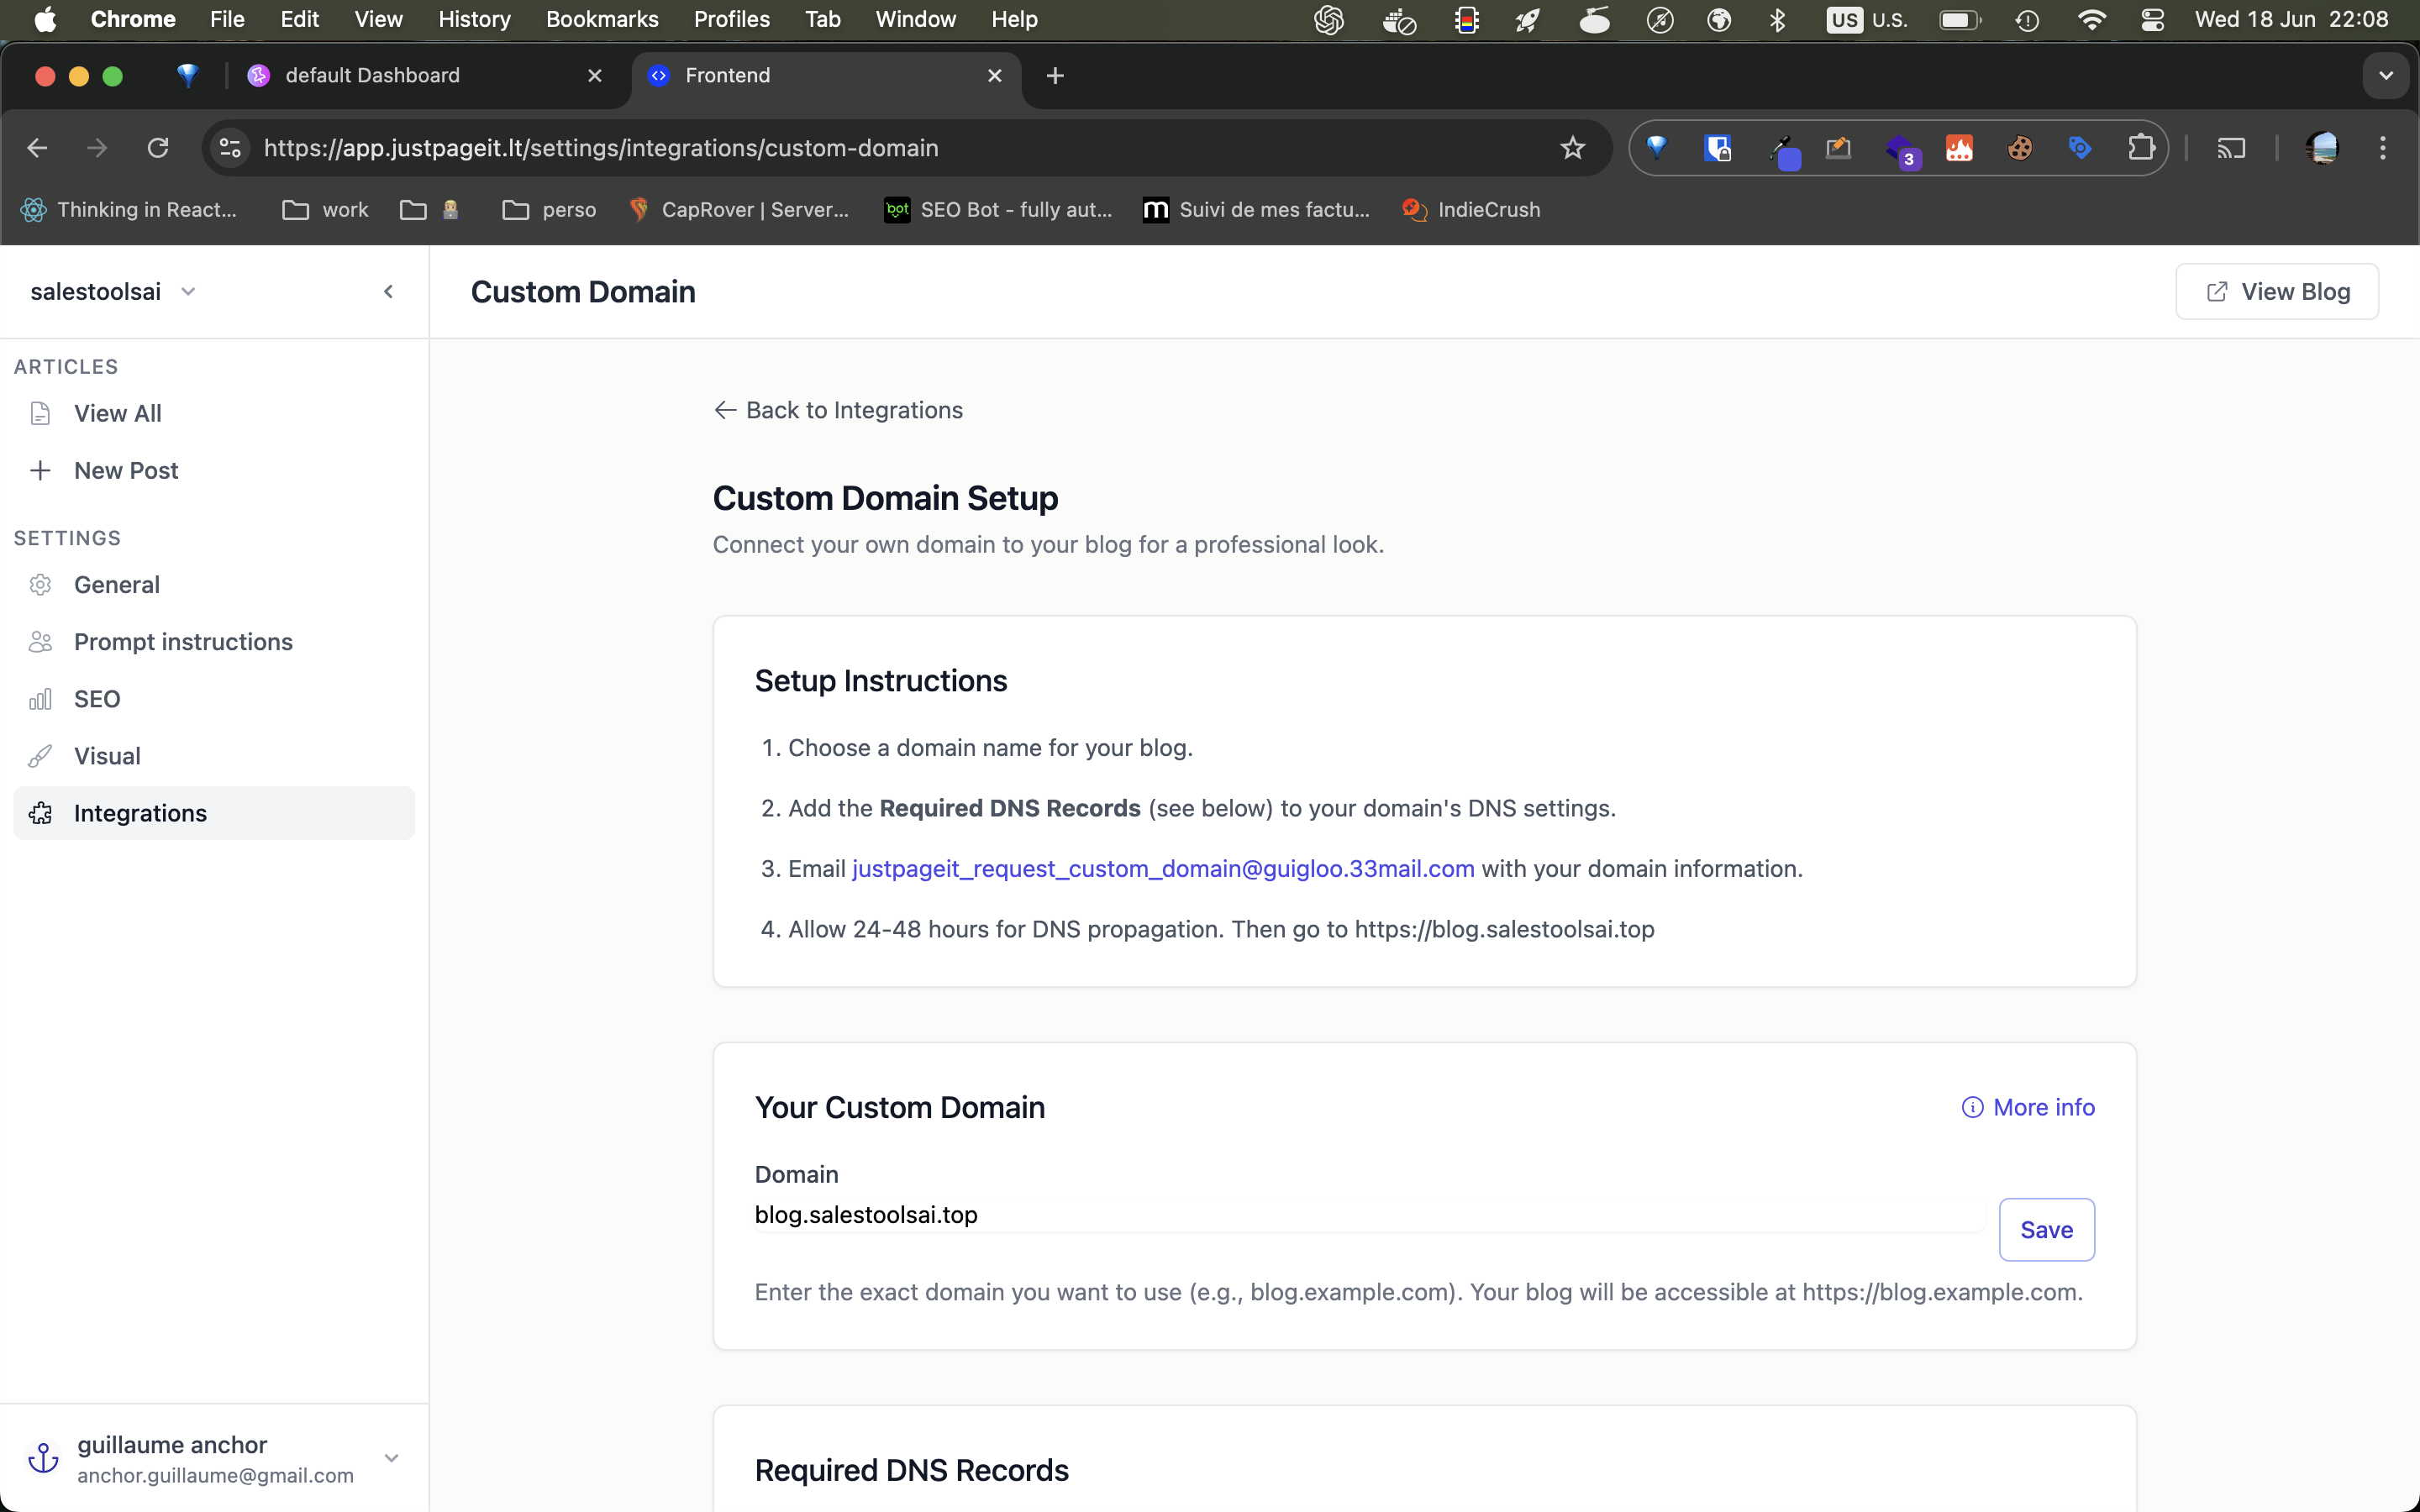Open the Chrome profile avatar
The image size is (2420, 1512).
pyautogui.click(x=2322, y=148)
